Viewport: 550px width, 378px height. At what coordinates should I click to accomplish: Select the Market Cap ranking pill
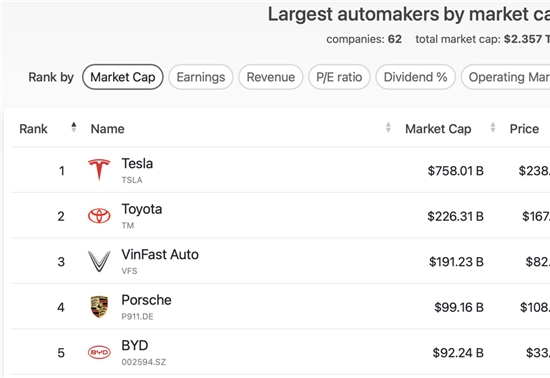(x=123, y=77)
